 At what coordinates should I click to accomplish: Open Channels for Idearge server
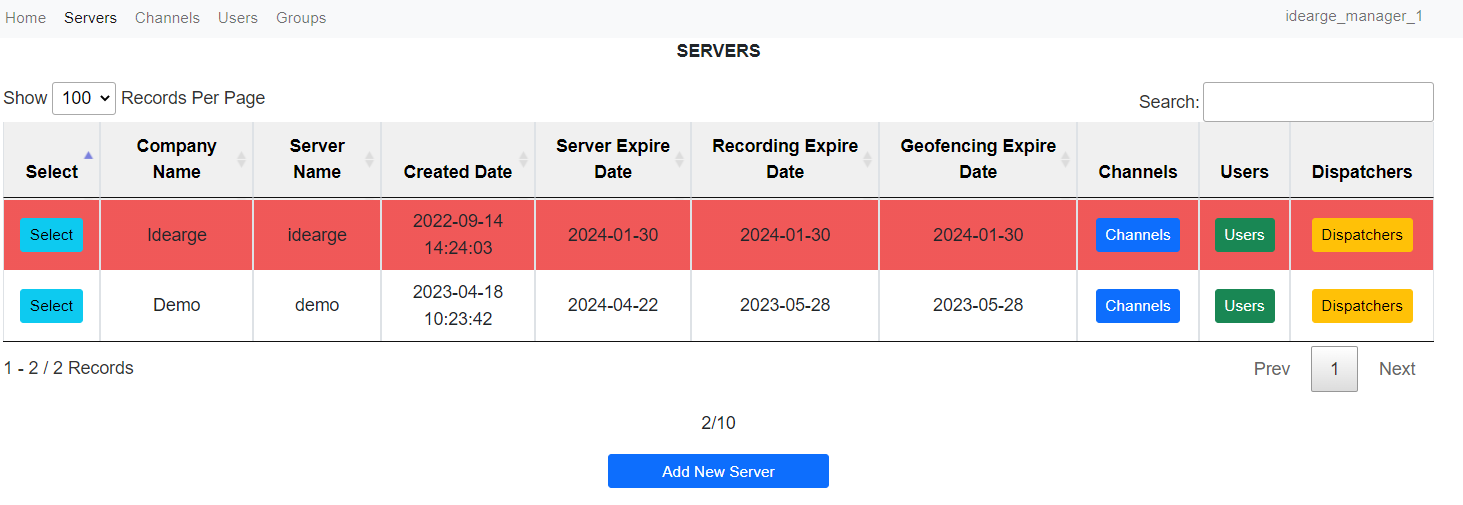[1138, 235]
